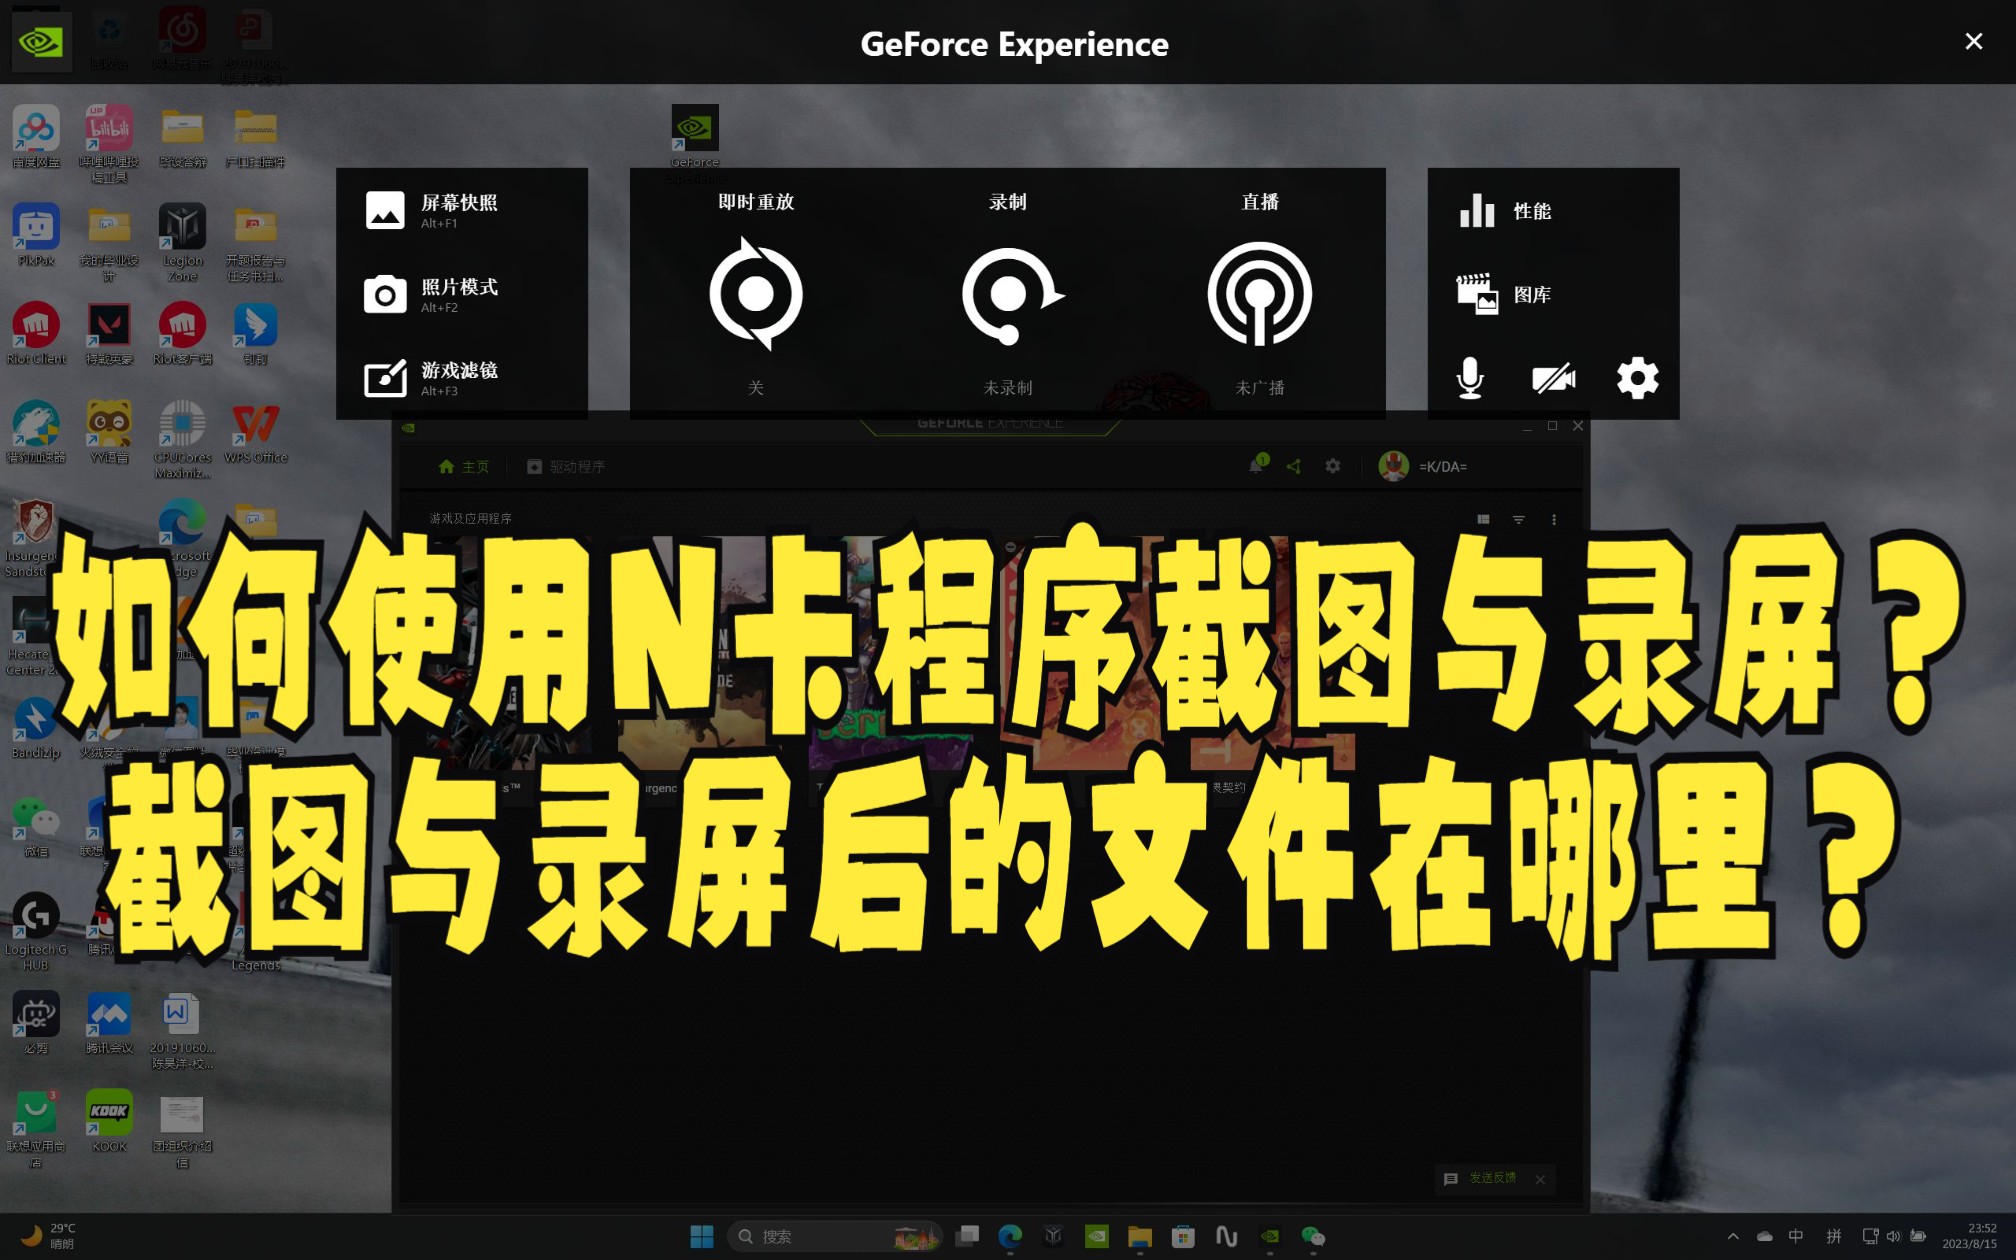The image size is (2016, 1260).
Task: Open File Explorer from the taskbar
Action: tap(1140, 1236)
